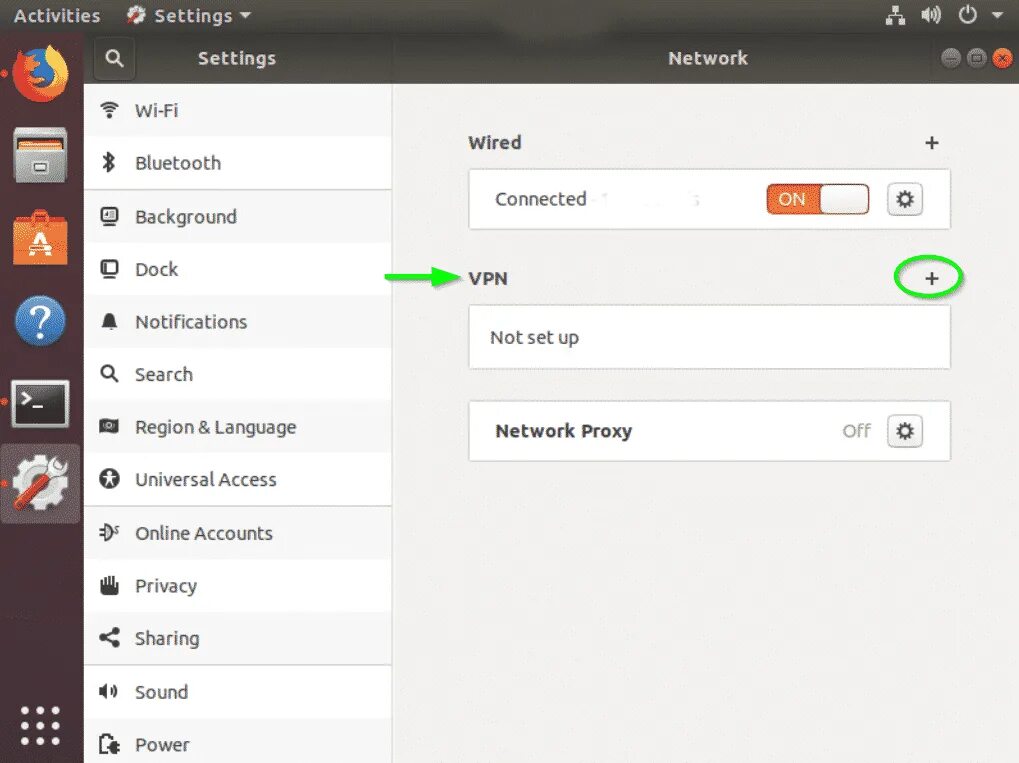
Task: Click the volume icon in top bar
Action: coord(931,15)
